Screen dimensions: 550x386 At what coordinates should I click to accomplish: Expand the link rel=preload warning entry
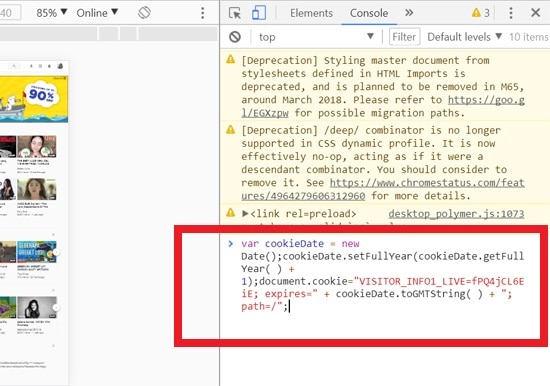245,213
